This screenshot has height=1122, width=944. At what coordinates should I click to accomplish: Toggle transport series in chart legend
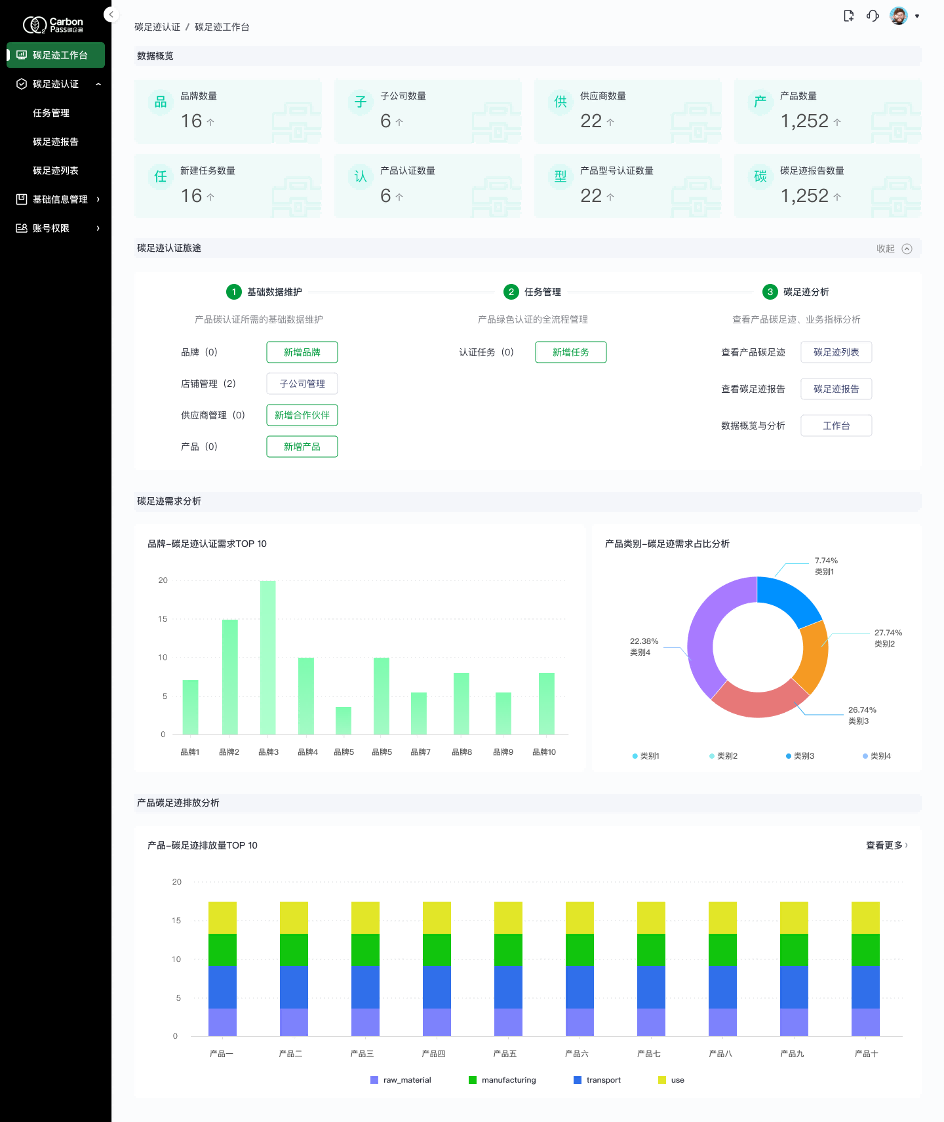point(597,1080)
